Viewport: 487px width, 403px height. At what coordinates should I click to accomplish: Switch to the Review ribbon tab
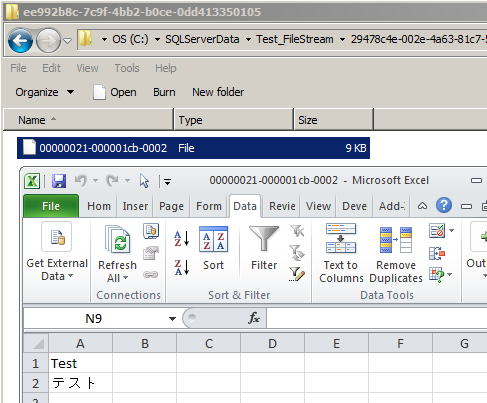point(282,206)
